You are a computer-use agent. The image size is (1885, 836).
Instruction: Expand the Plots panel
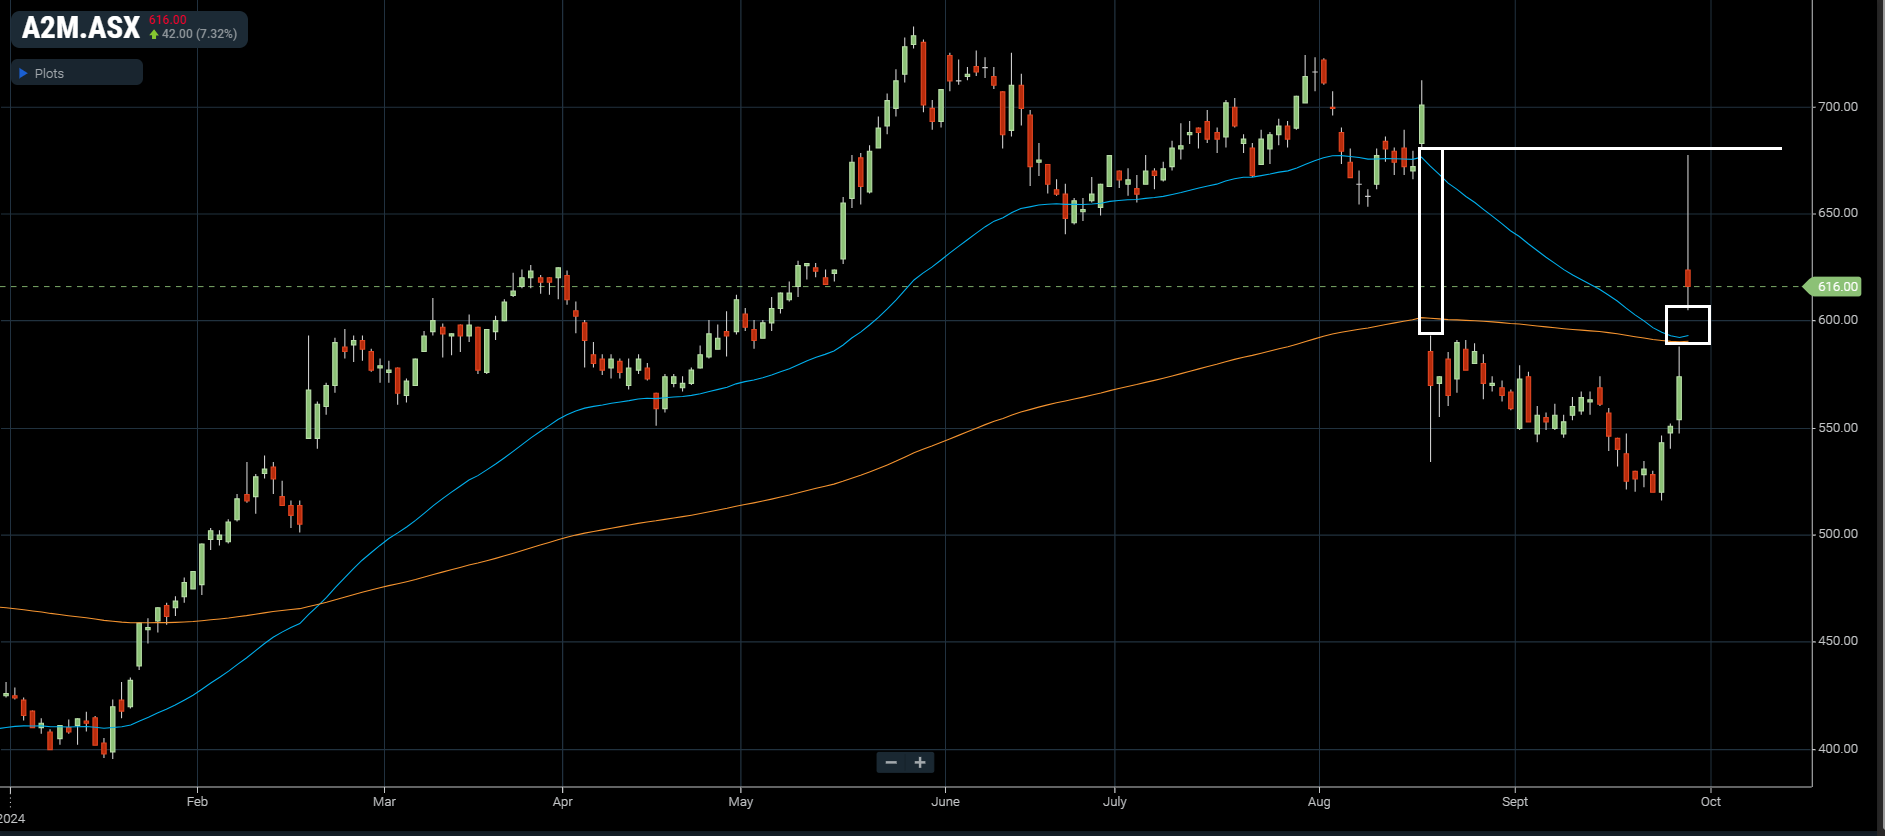(76, 73)
